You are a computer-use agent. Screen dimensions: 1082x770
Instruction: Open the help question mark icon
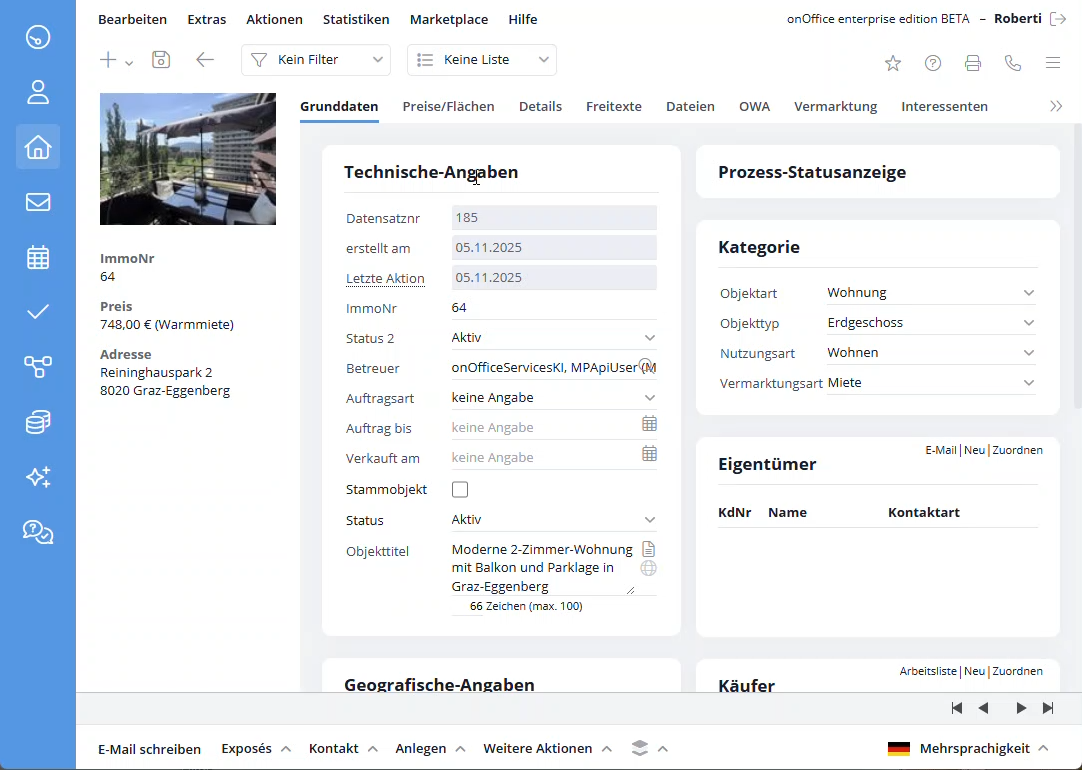click(x=933, y=62)
